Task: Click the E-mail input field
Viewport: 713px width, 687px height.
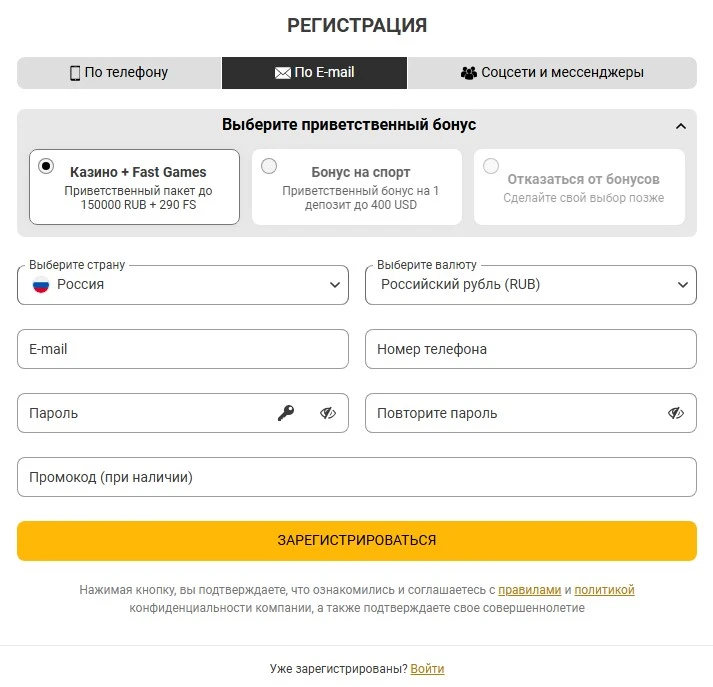Action: [x=183, y=349]
